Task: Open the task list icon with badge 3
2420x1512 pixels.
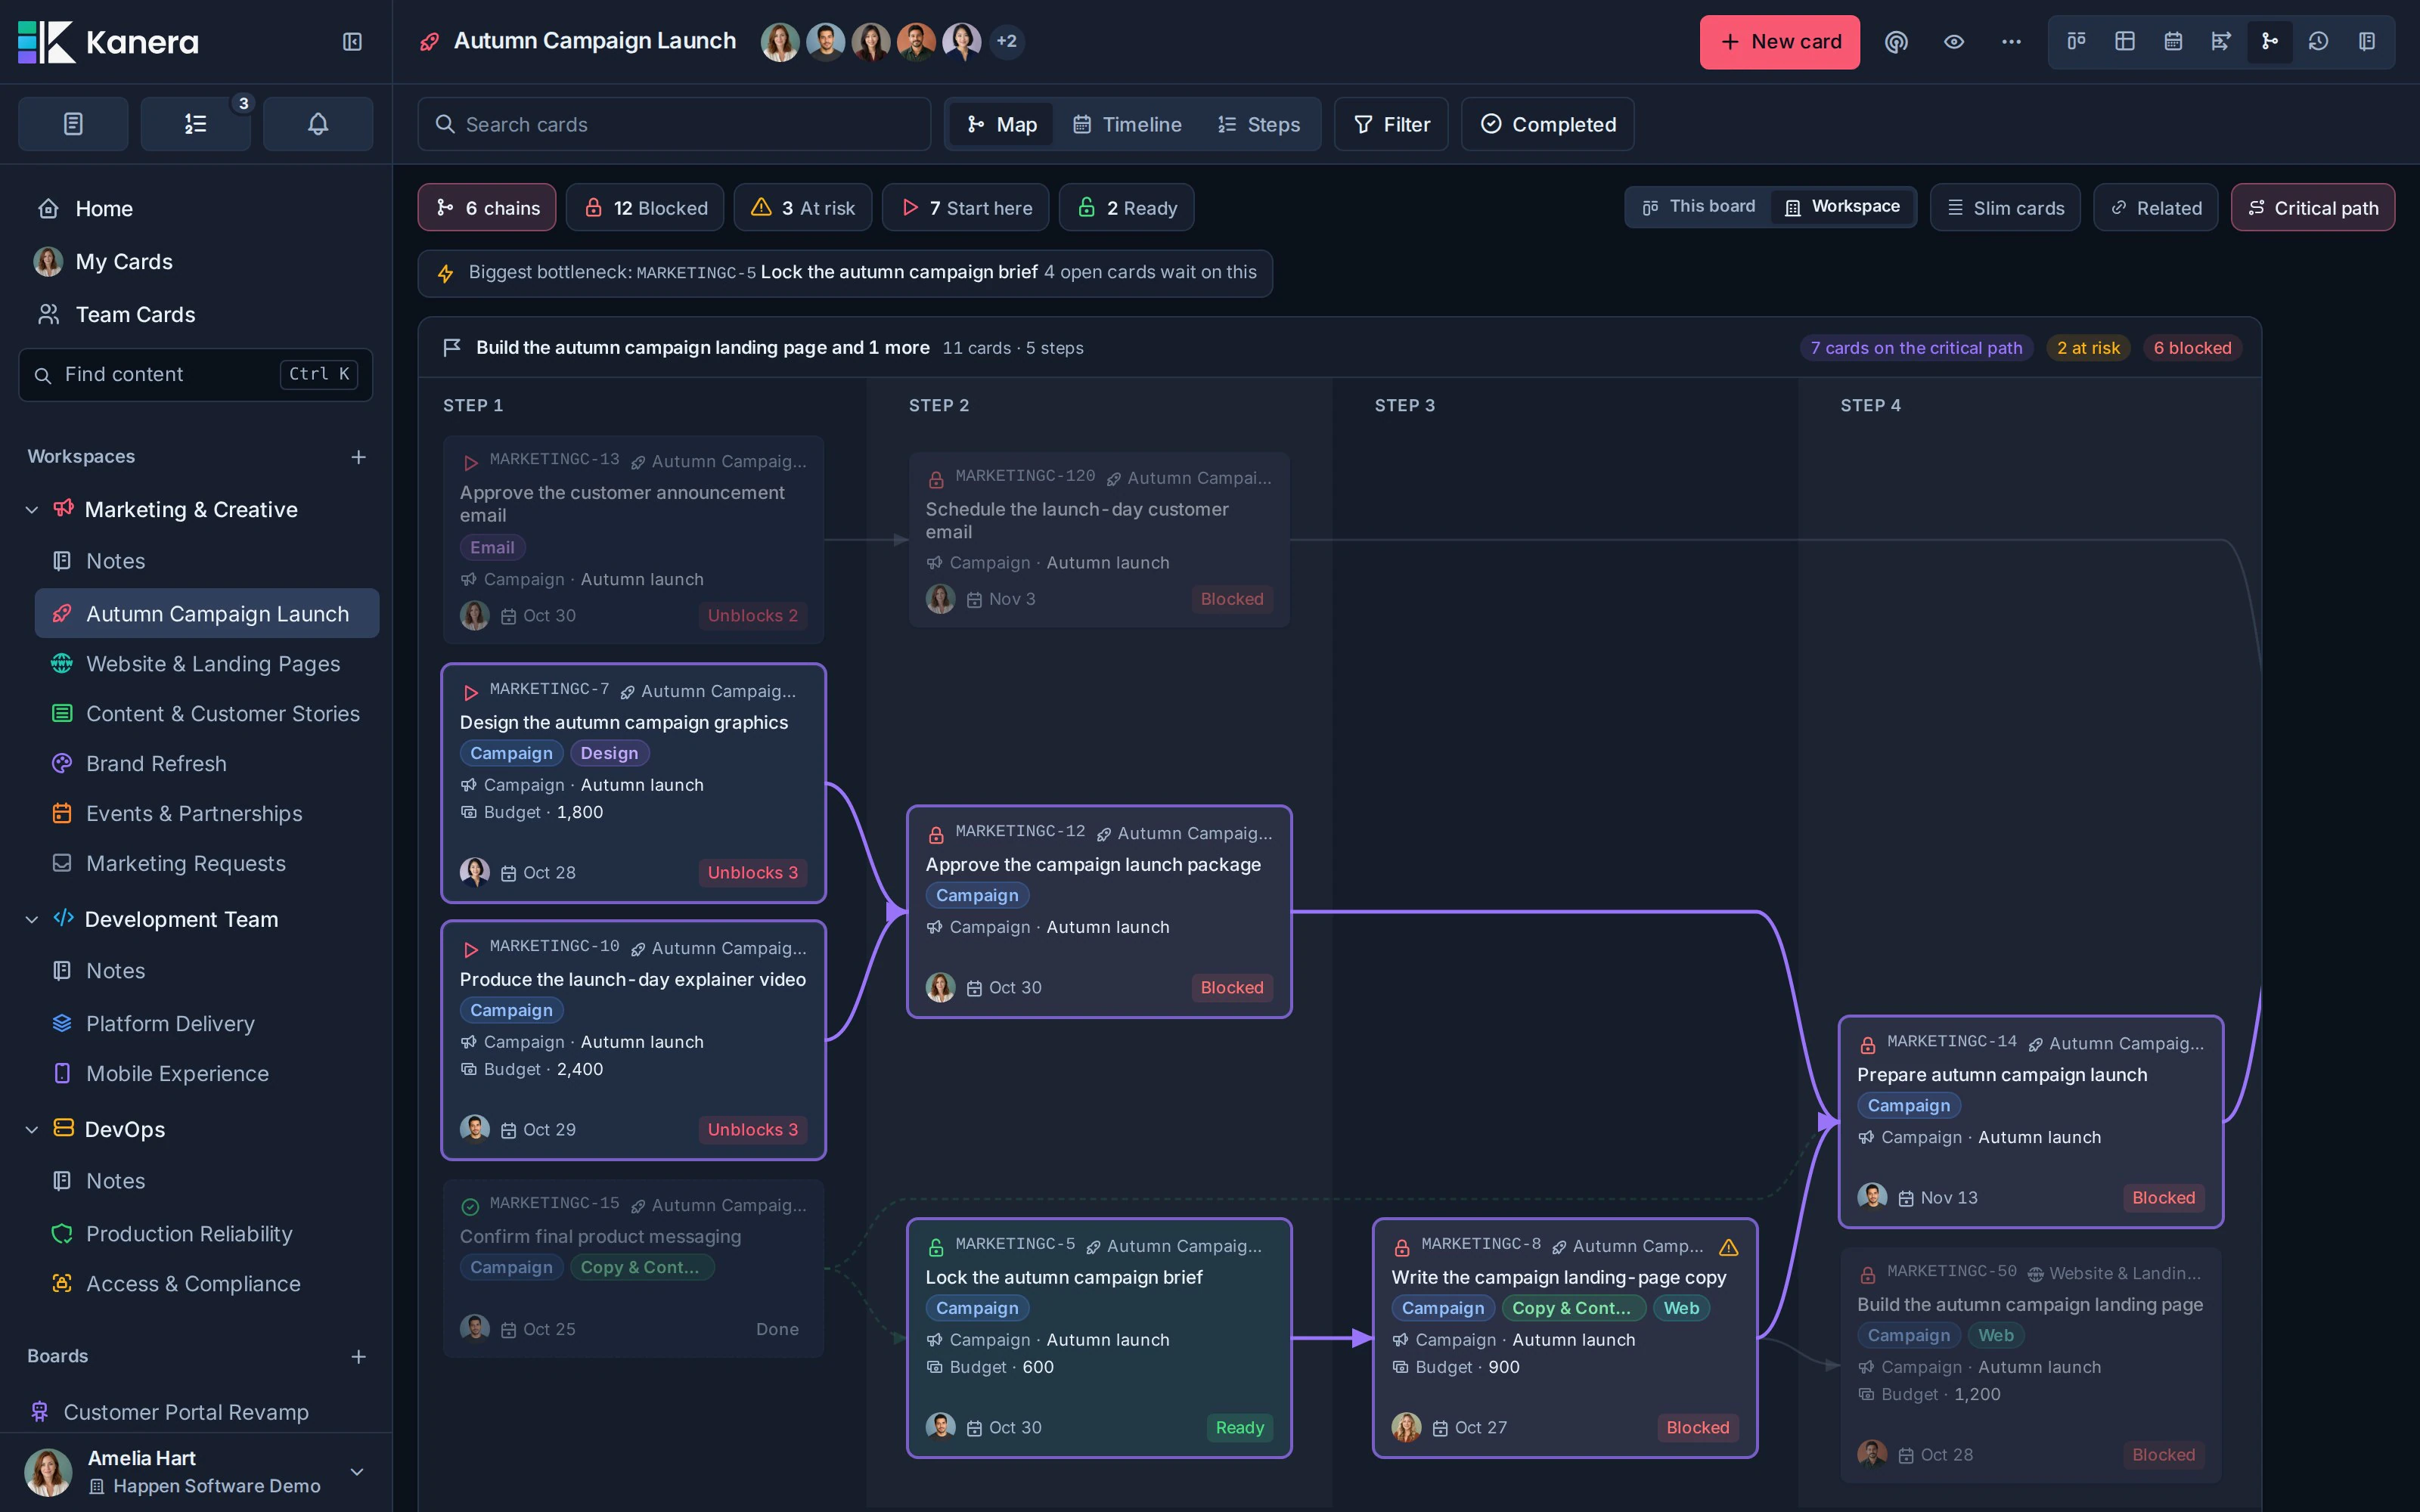Action: [x=196, y=124]
